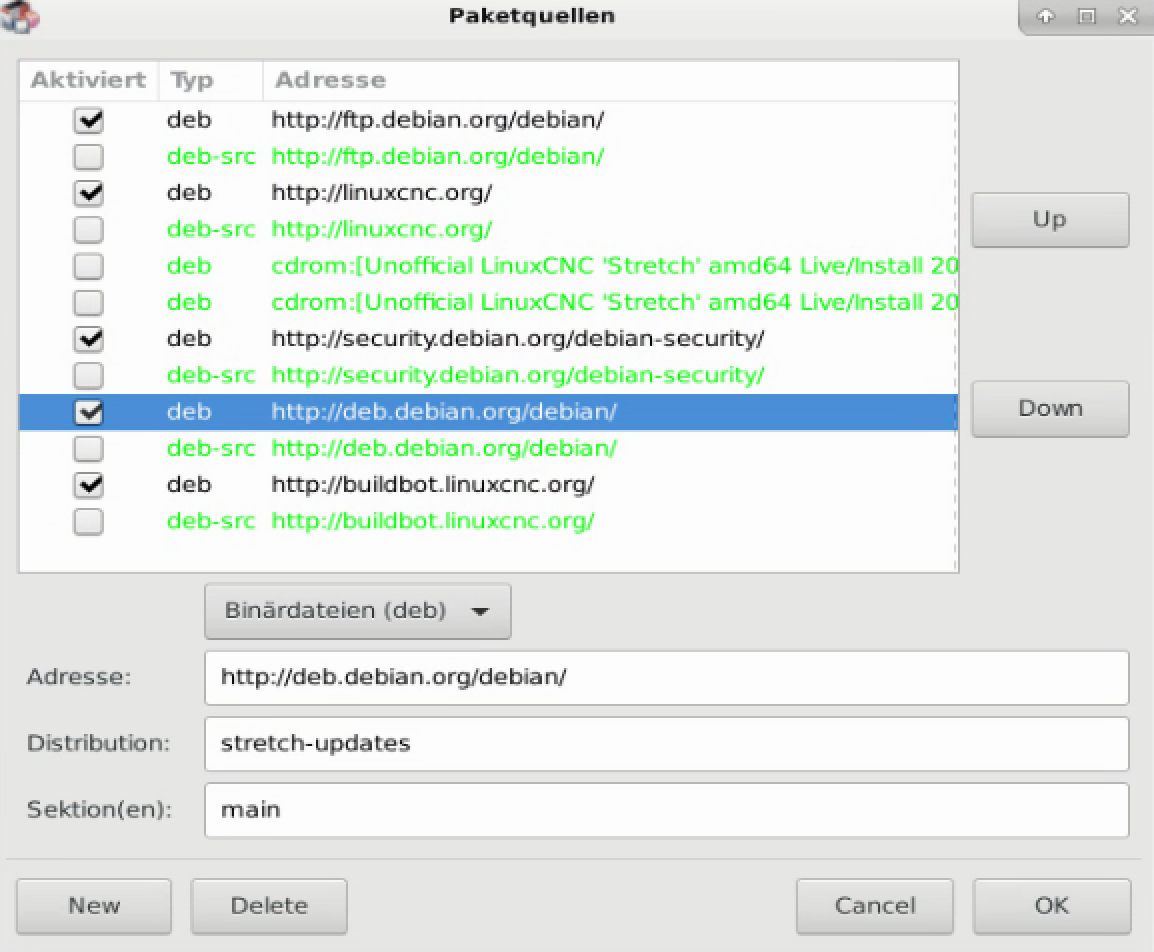Click the 'Paketquellen' window title

click(x=532, y=15)
